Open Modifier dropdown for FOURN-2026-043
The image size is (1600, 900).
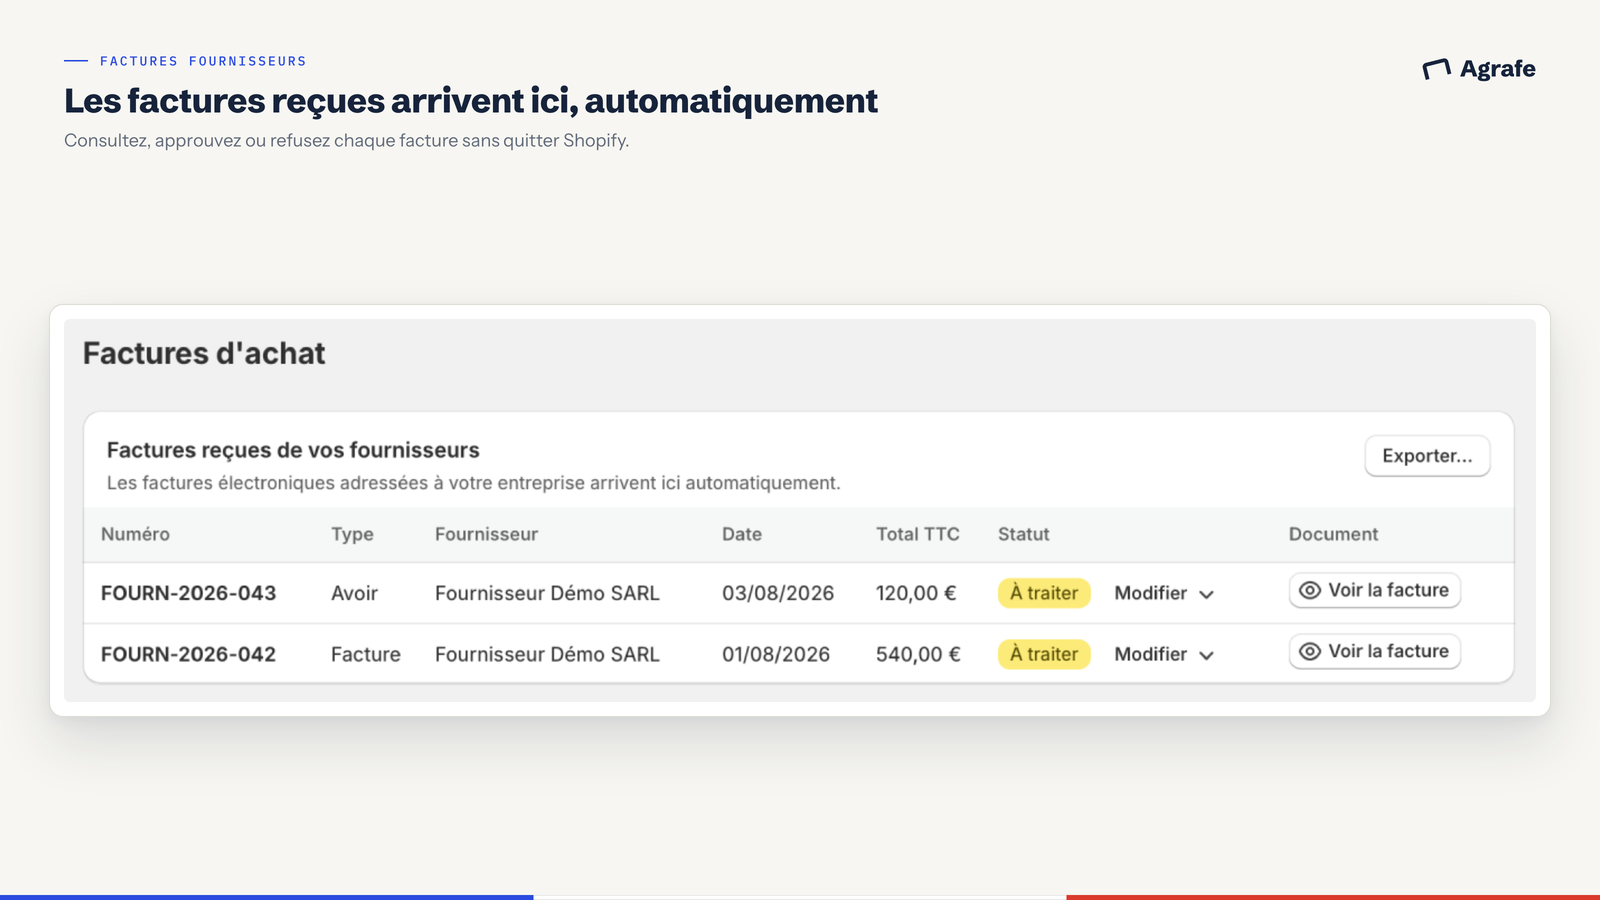point(1164,593)
